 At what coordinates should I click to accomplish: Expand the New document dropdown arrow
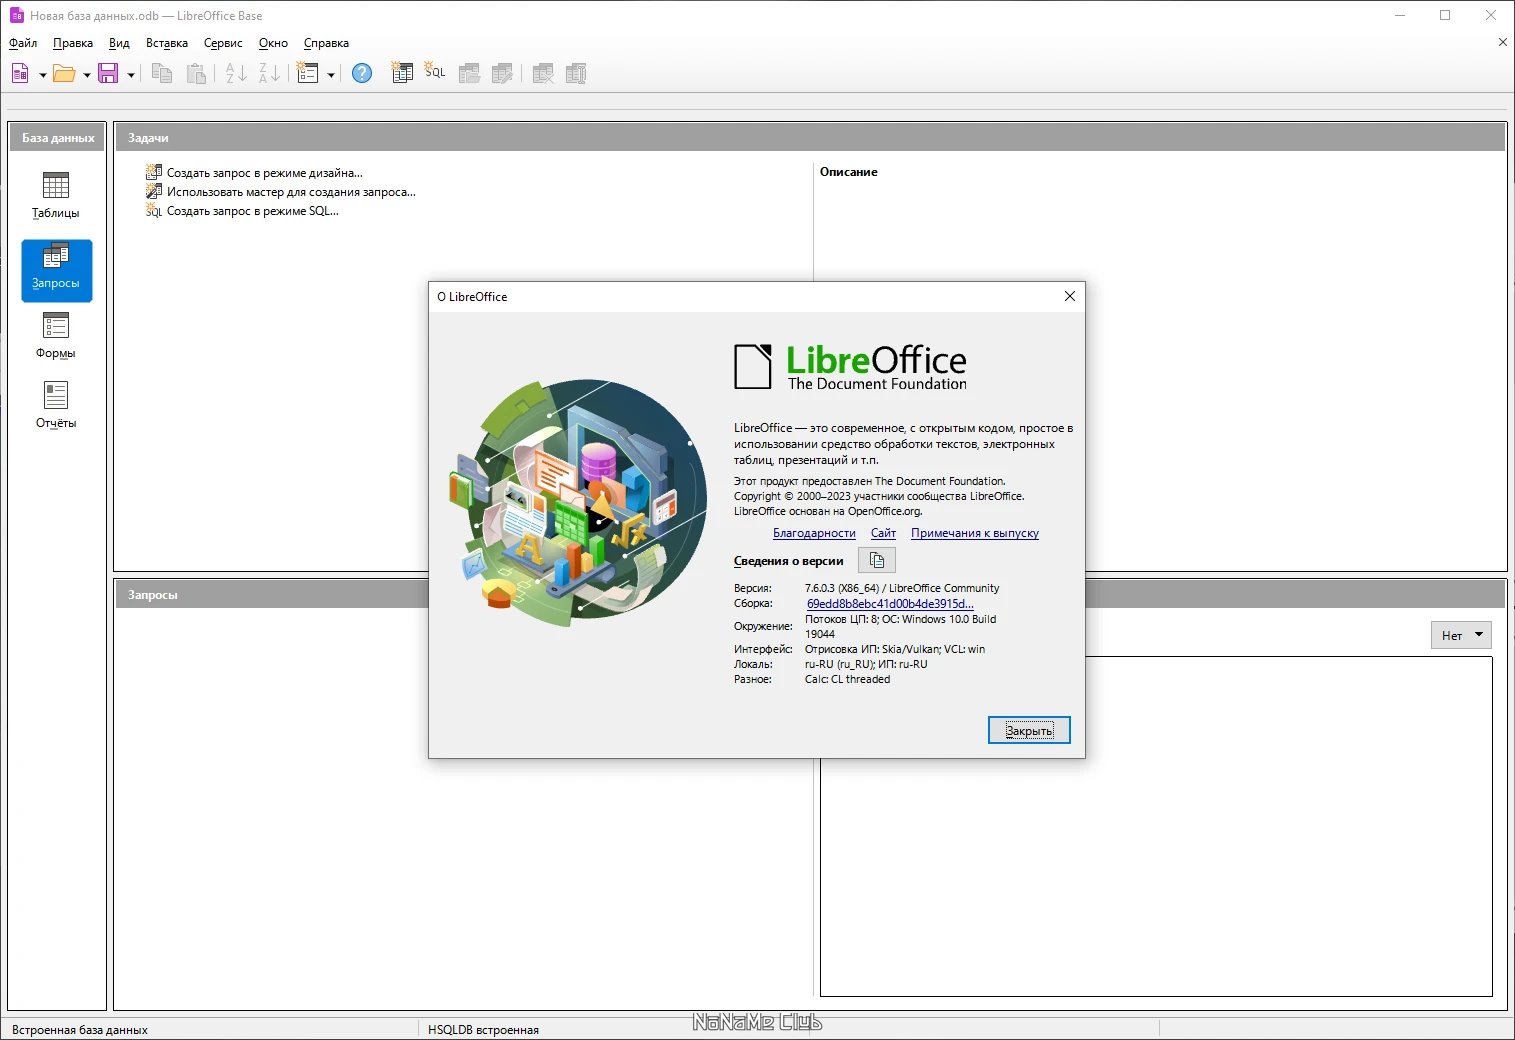click(42, 74)
